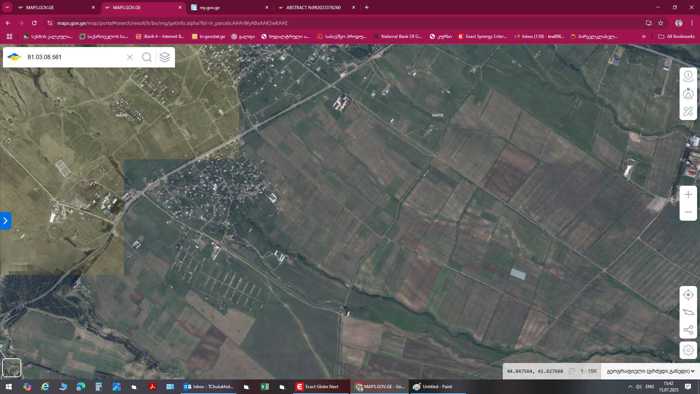This screenshot has height=394, width=700.
Task: Open the notification center in system tray
Action: pyautogui.click(x=688, y=386)
